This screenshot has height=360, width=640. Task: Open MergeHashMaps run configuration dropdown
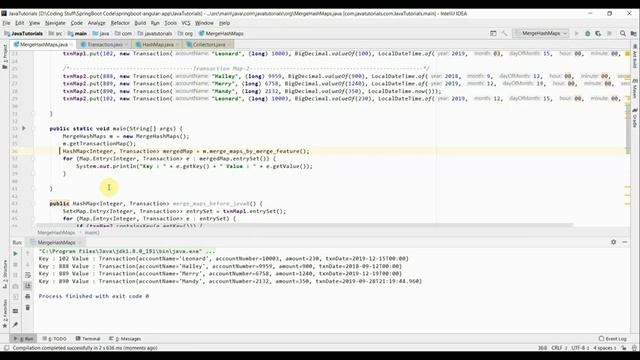point(540,33)
